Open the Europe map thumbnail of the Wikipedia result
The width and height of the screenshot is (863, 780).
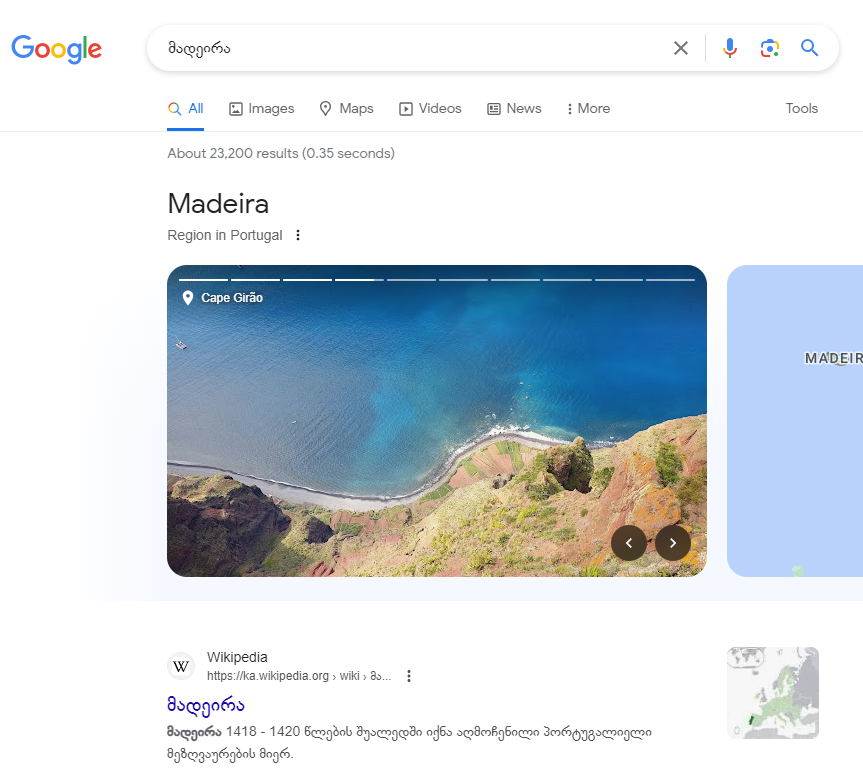point(773,692)
